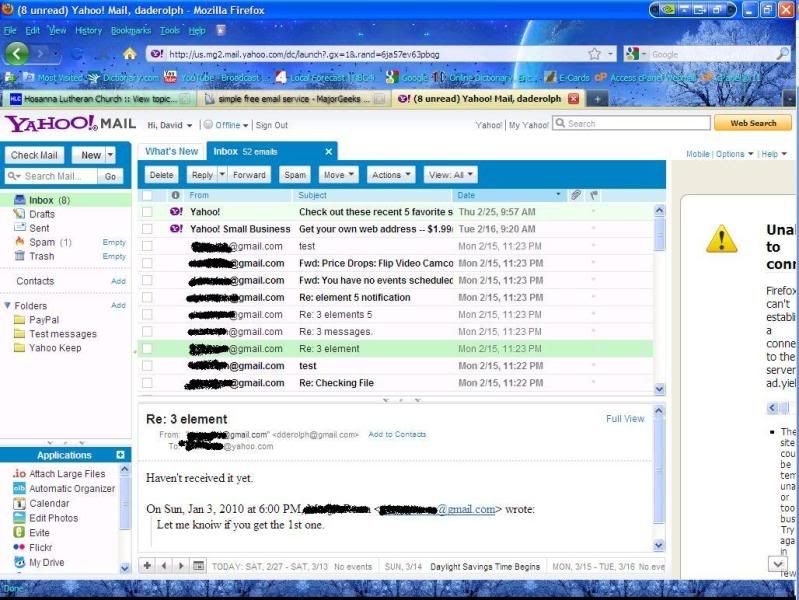
Task: Switch to MajorGeeks browser tab
Action: (x=294, y=99)
